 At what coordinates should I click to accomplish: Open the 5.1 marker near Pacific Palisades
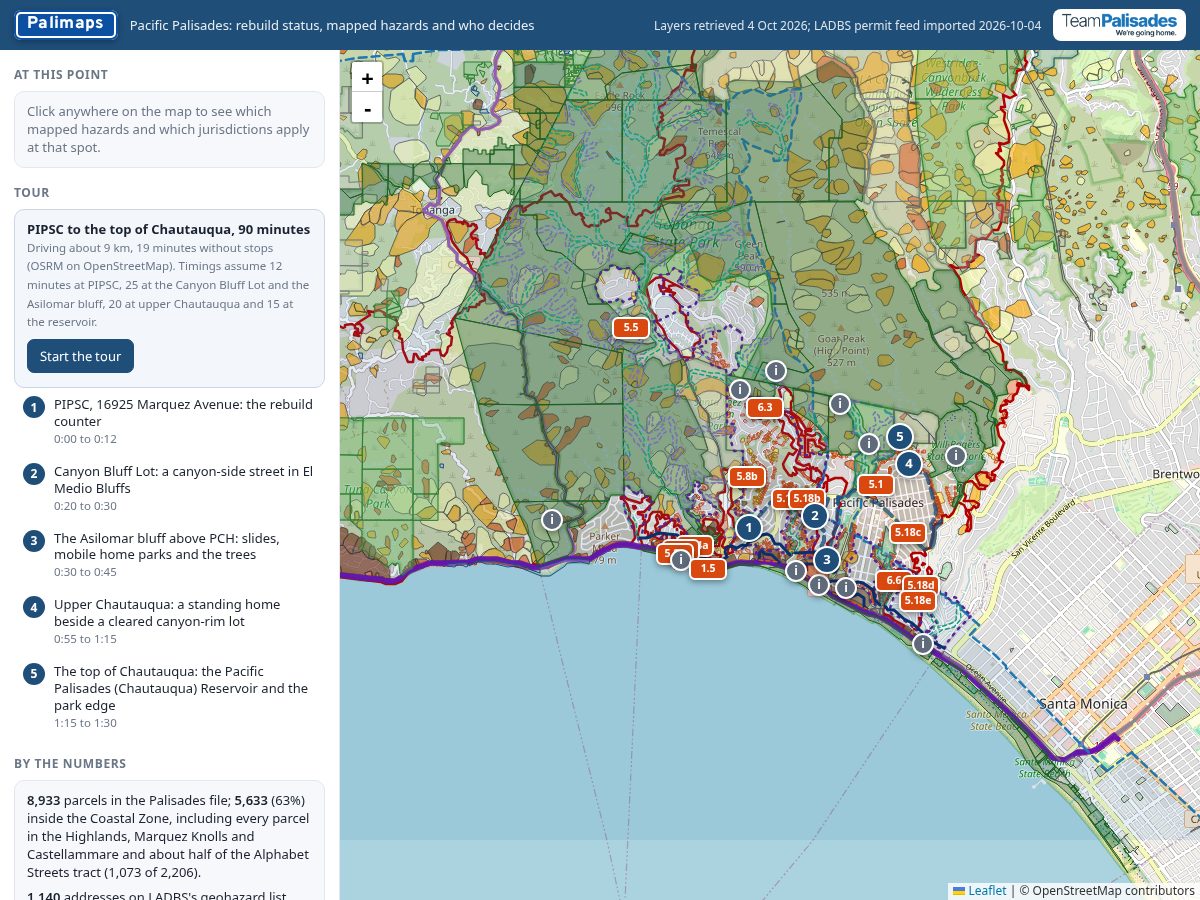coord(876,484)
